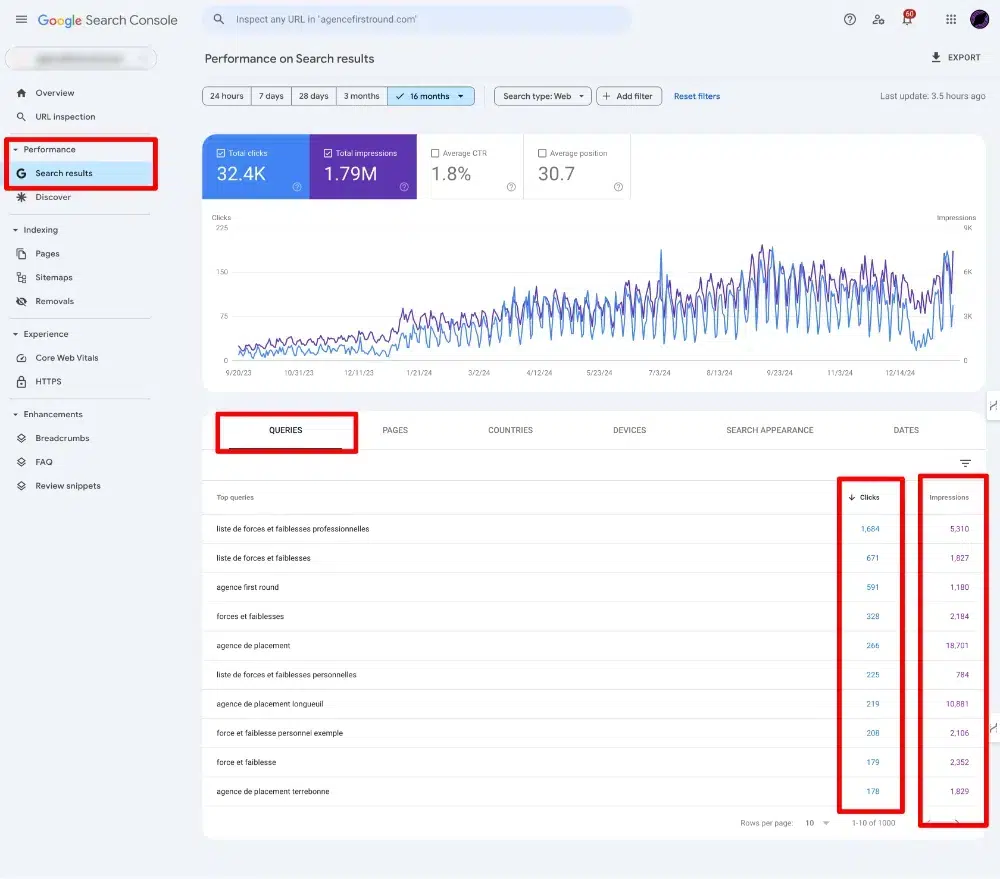1000x879 pixels.
Task: Select query 'force et faiblesse personnel exemple'
Action: 594,734
